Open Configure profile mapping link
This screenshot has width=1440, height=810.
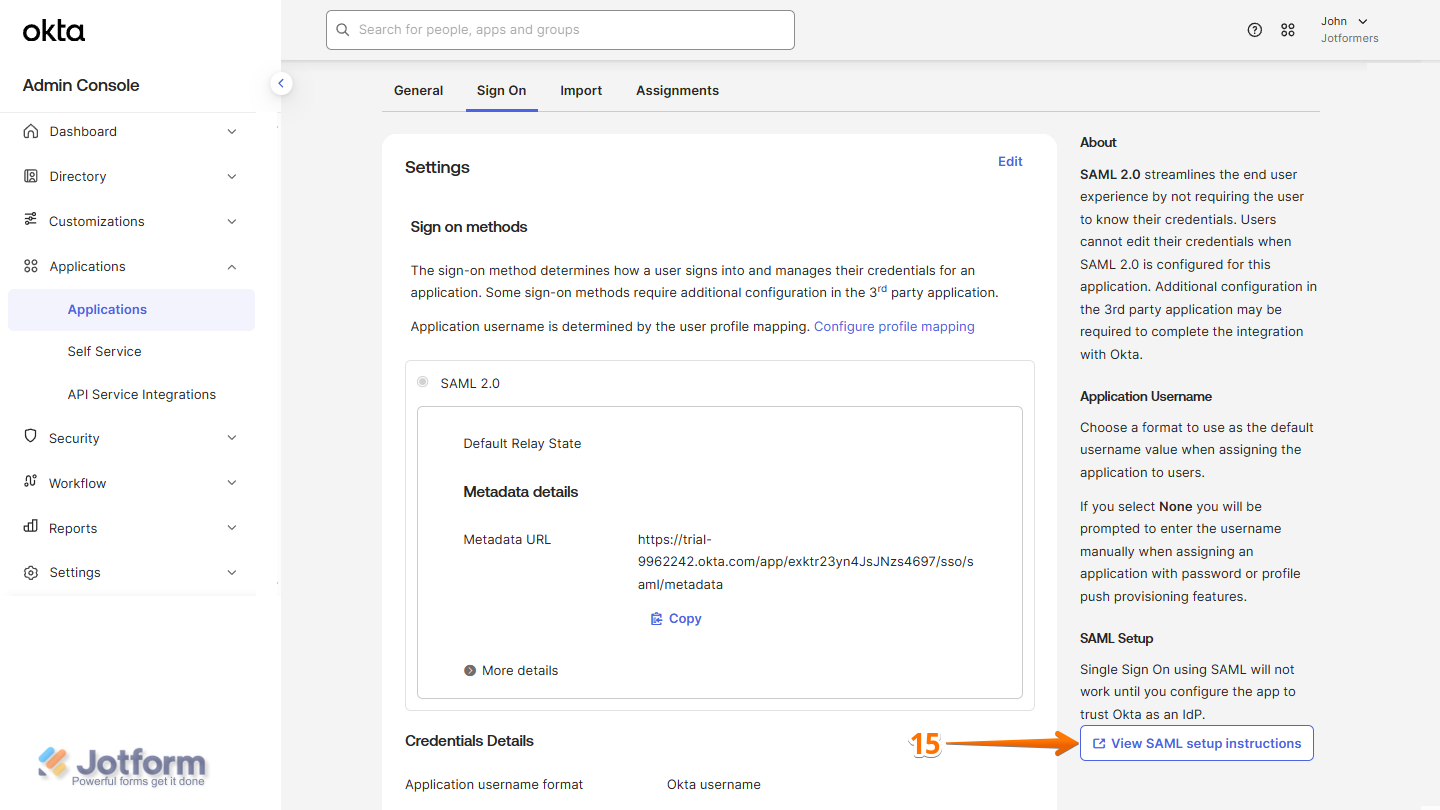point(894,327)
